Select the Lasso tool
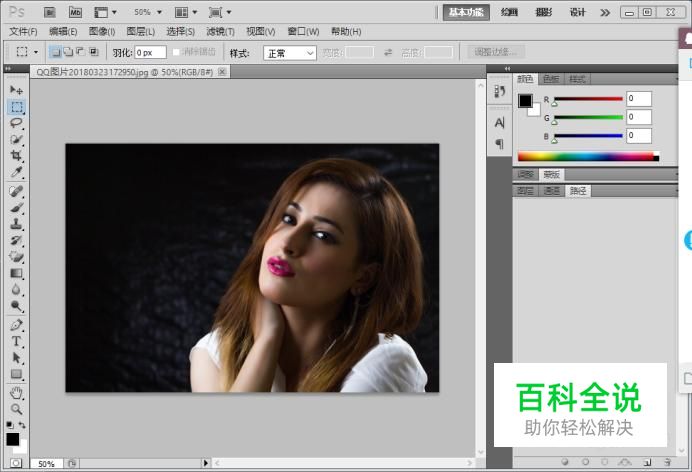Image resolution: width=692 pixels, height=472 pixels. tap(16, 123)
